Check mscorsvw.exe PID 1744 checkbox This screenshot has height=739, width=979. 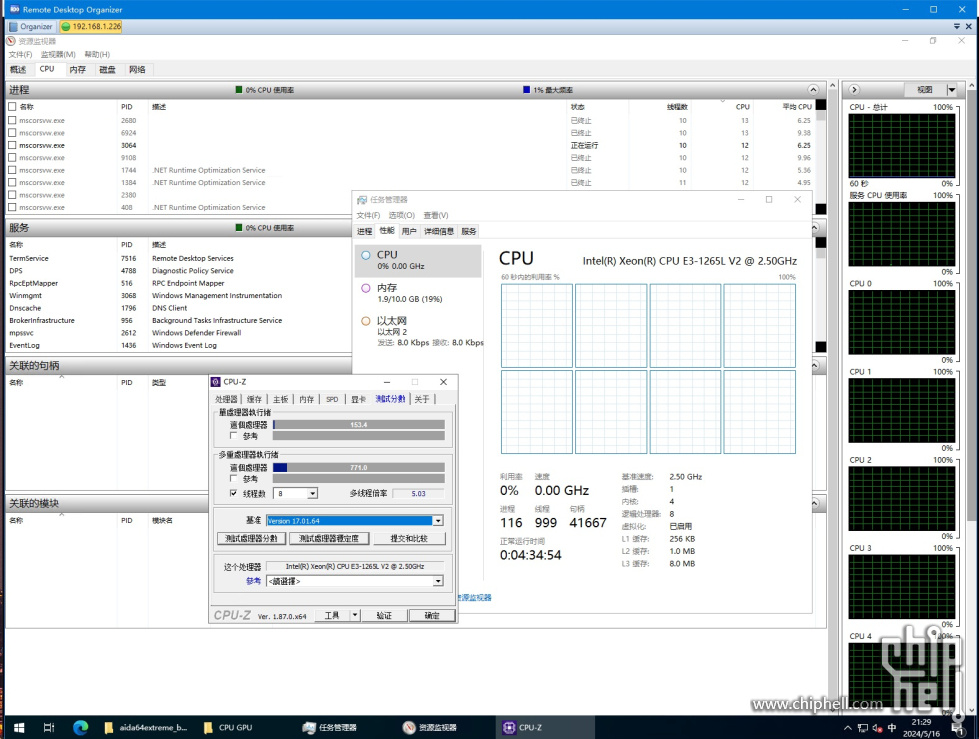coord(12,170)
